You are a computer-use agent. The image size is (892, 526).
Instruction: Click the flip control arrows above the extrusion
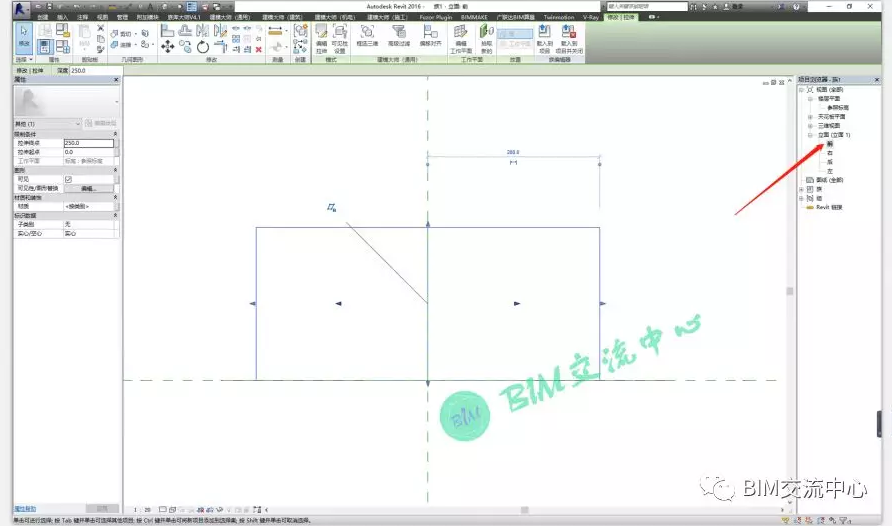(332, 208)
